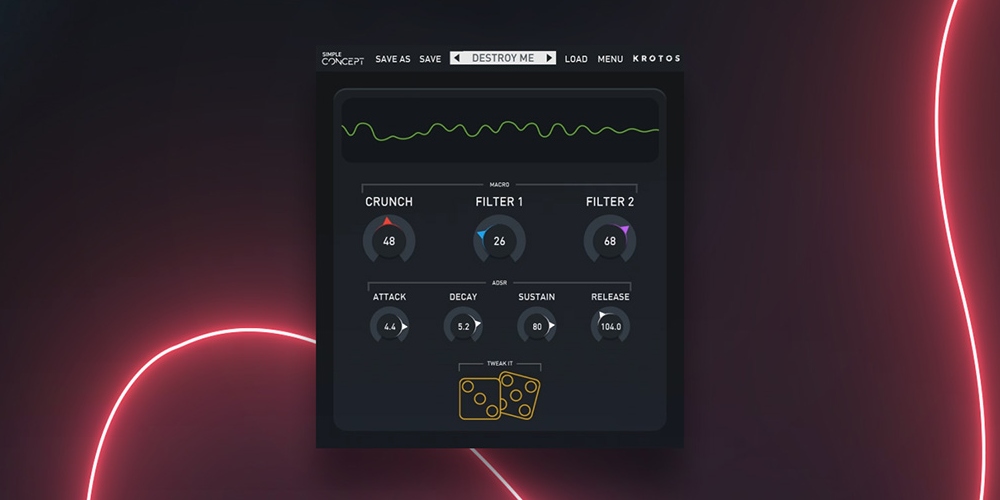Click the FILTER 1 macro knob

(499, 241)
